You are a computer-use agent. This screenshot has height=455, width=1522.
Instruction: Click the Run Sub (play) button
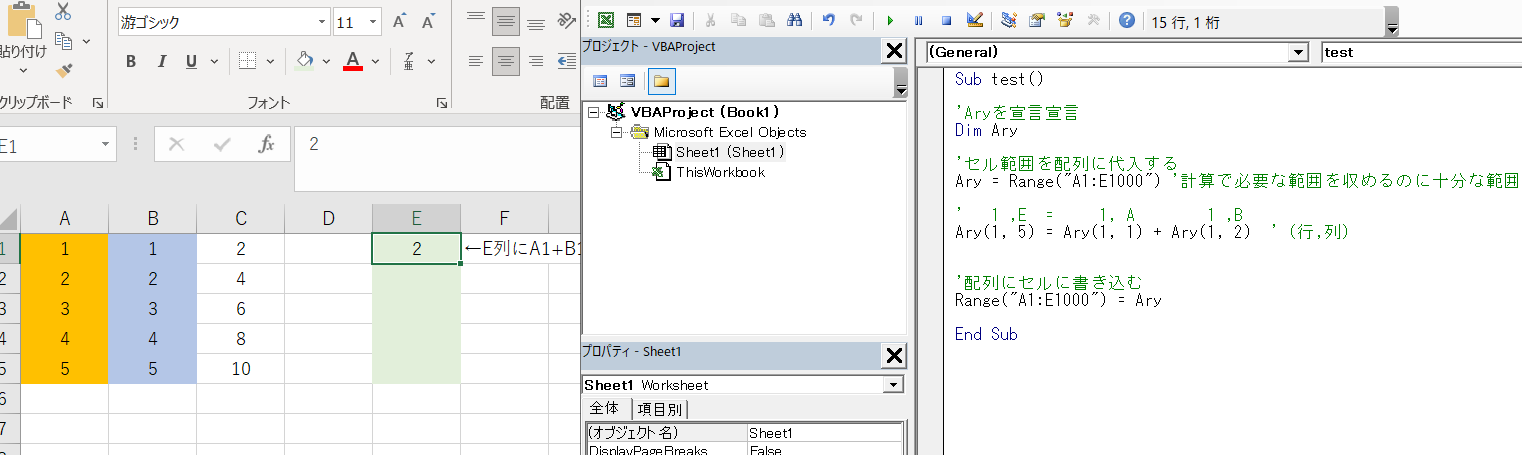890,20
